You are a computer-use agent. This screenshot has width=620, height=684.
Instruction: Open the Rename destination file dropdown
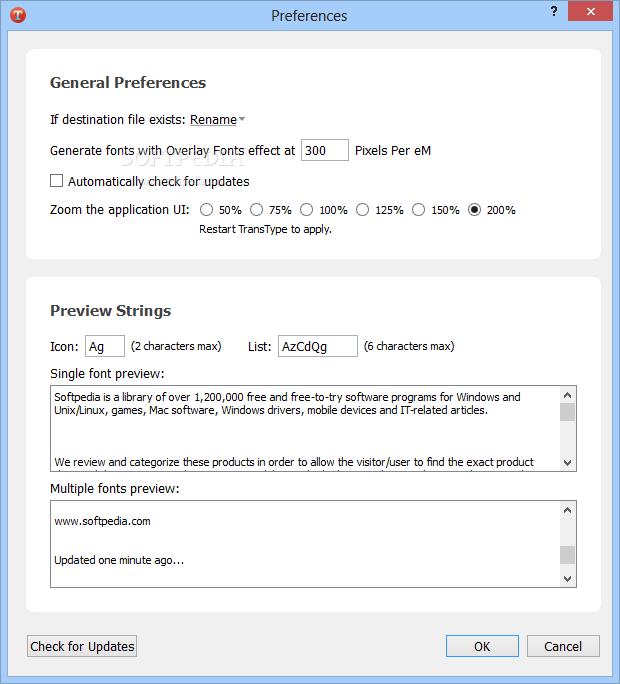(x=217, y=120)
